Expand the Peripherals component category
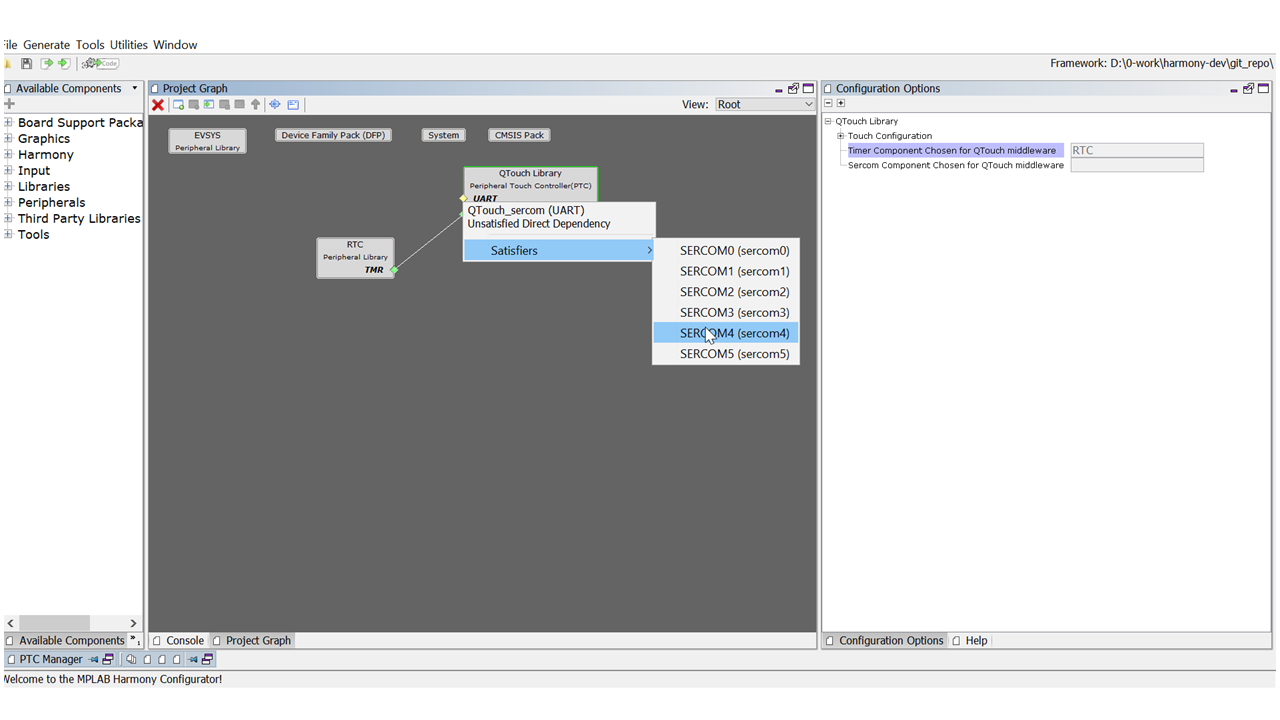This screenshot has height=720, width=1280. coord(9,203)
